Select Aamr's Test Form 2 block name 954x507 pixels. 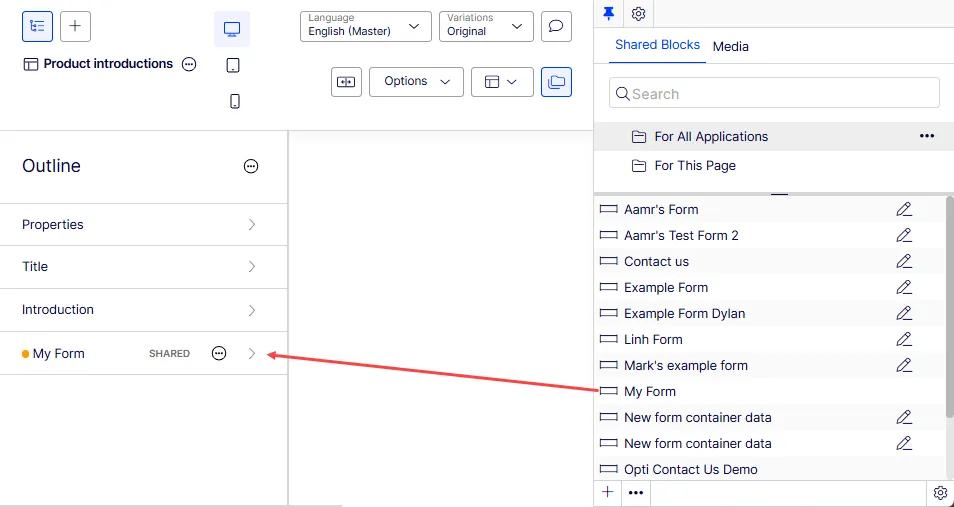(x=681, y=236)
